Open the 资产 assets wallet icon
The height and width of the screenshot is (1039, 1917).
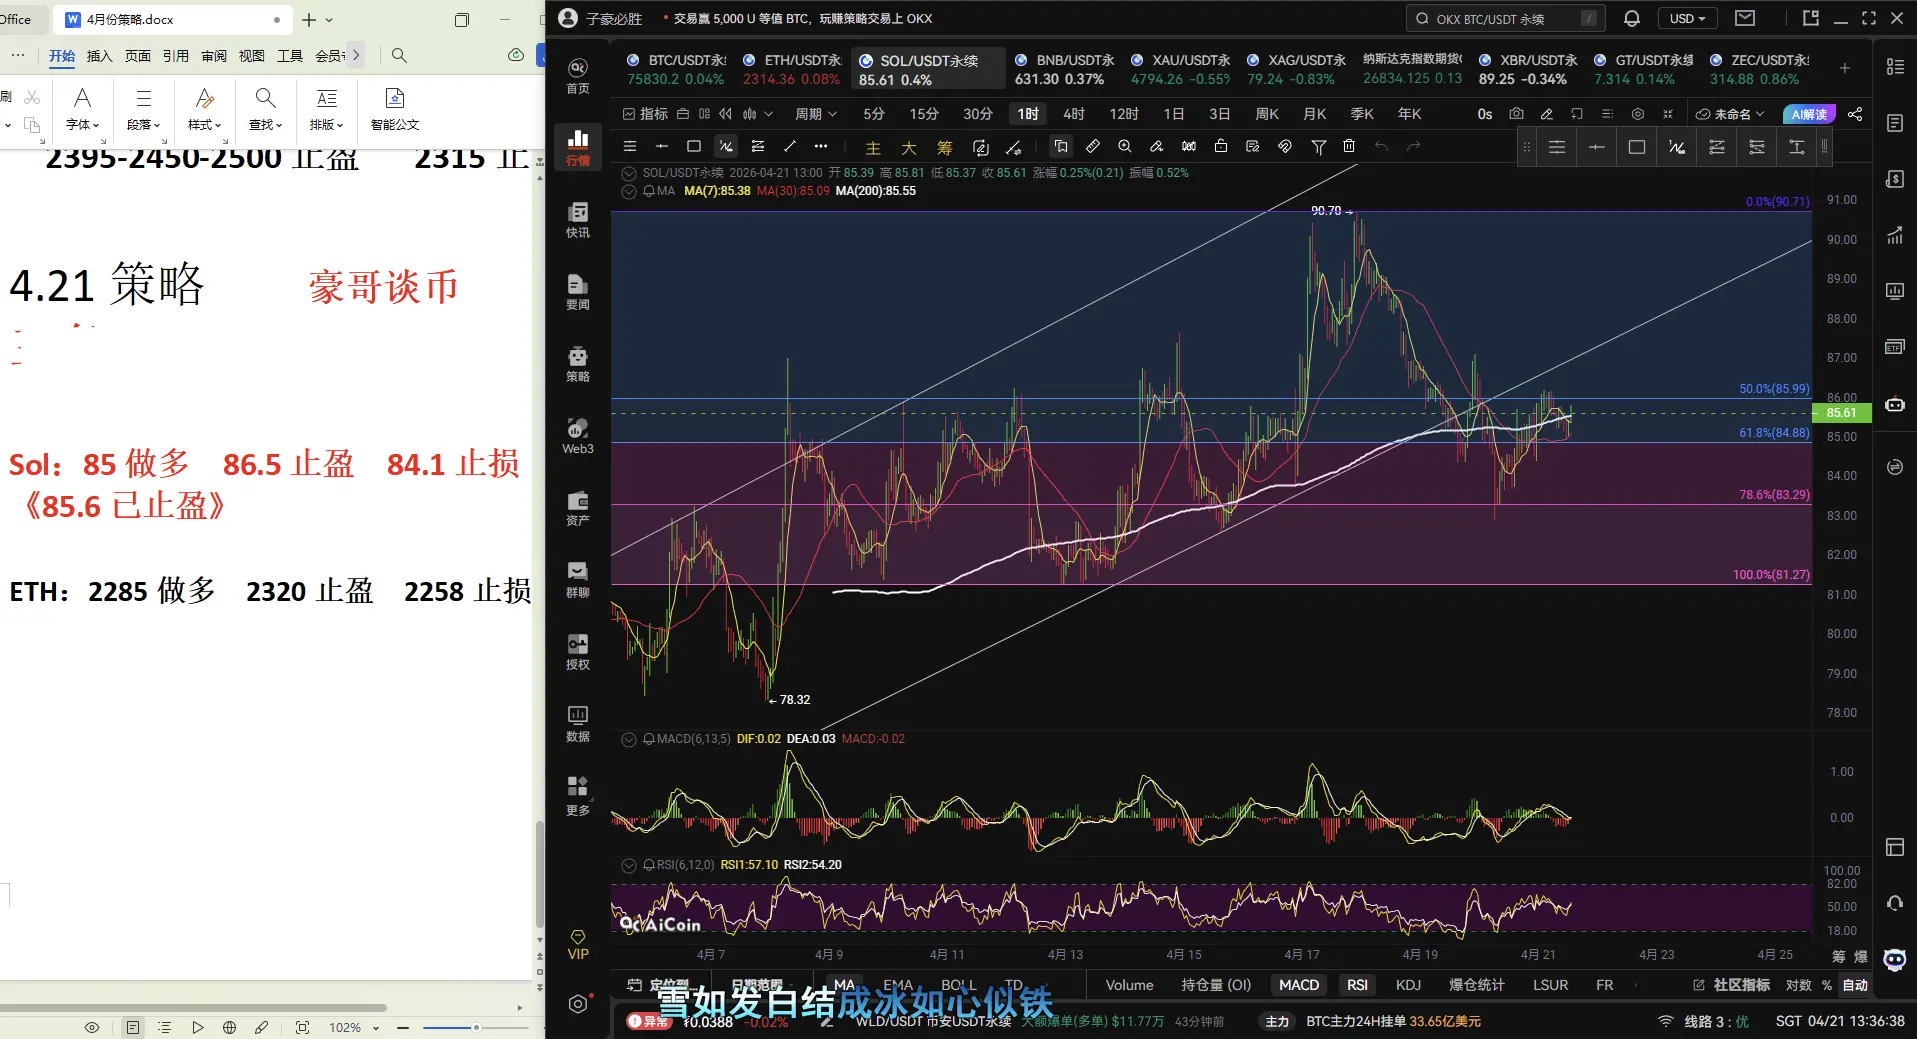pyautogui.click(x=578, y=508)
